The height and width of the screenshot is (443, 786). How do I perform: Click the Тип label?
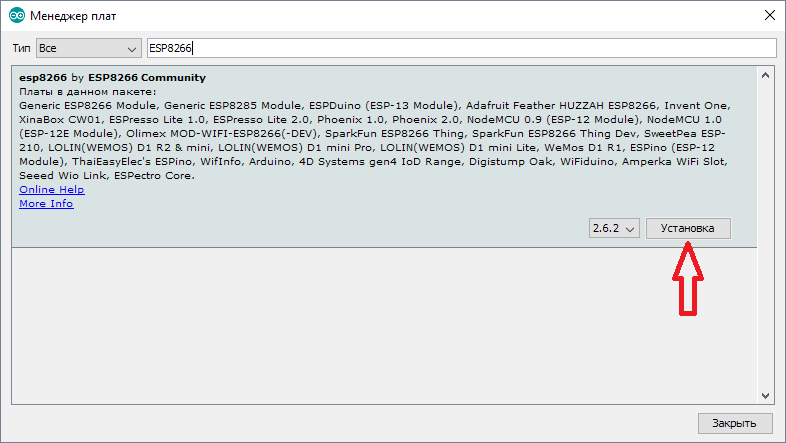[22, 48]
